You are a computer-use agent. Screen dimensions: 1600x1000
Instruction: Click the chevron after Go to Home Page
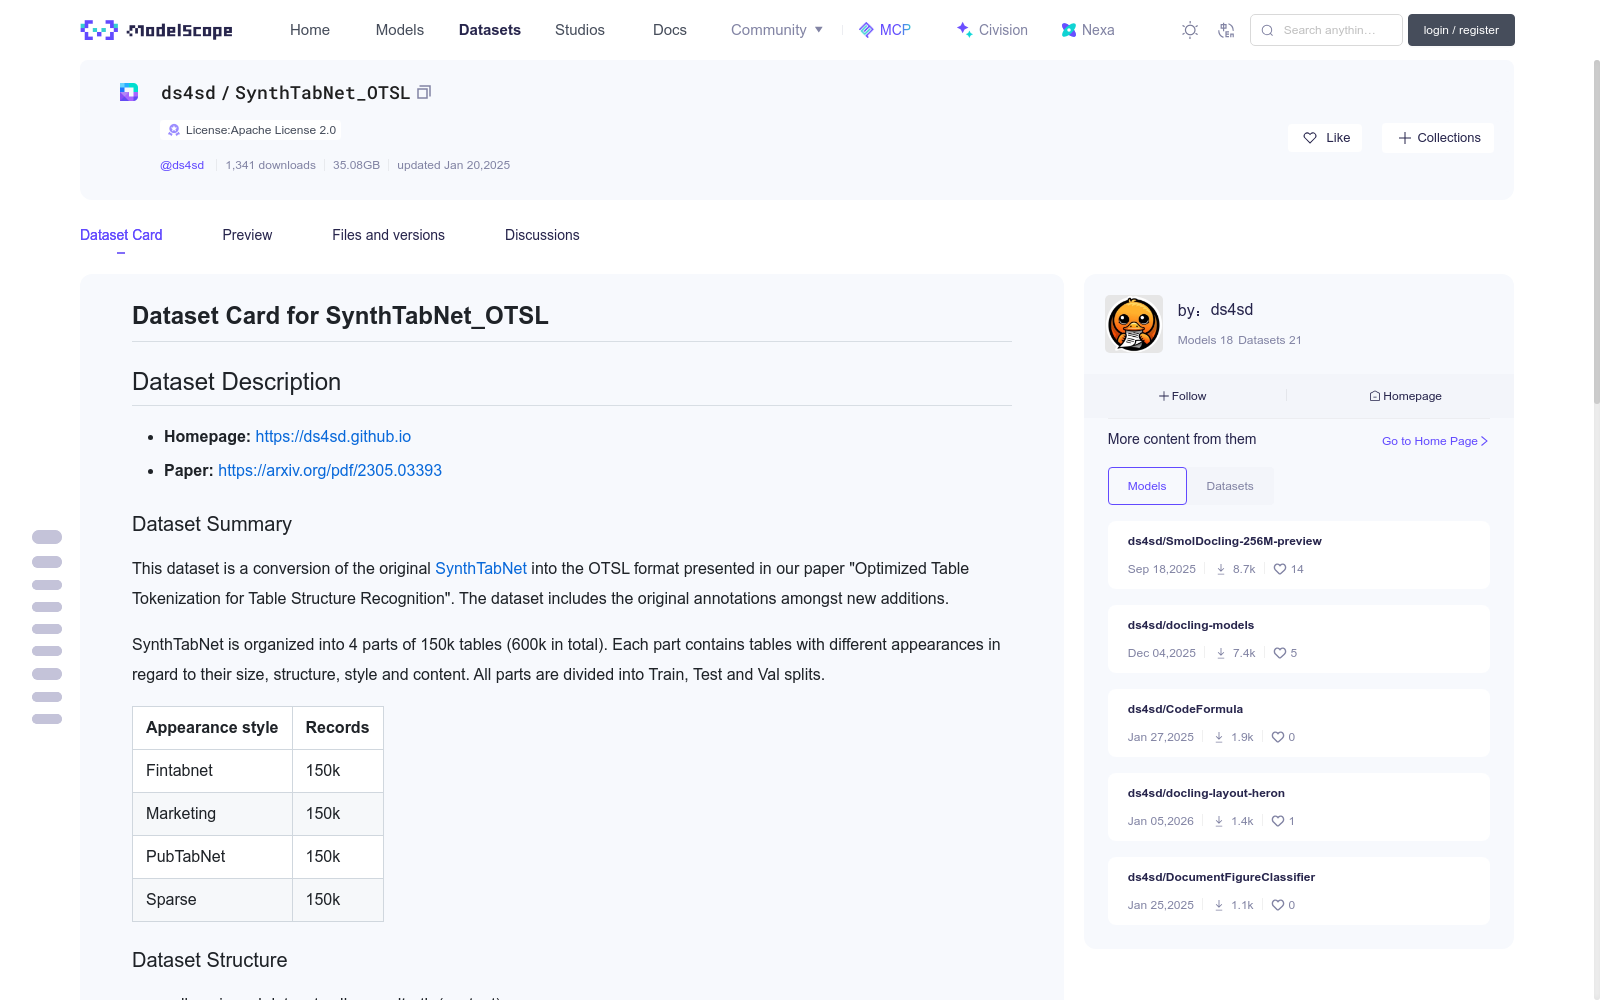(1485, 441)
